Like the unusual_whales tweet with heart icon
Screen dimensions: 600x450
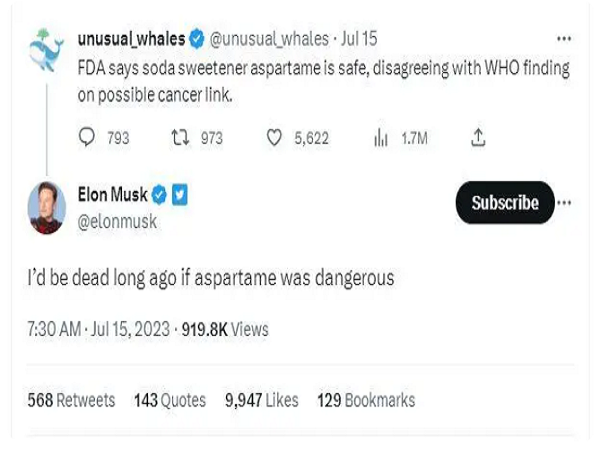tap(274, 139)
